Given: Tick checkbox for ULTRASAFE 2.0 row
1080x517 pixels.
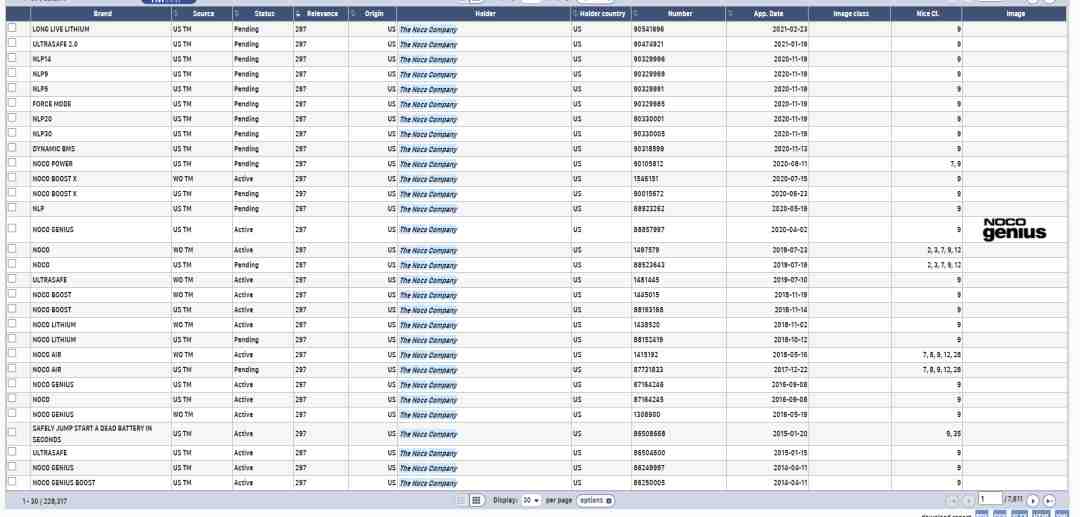Looking at the screenshot, I should [12, 43].
